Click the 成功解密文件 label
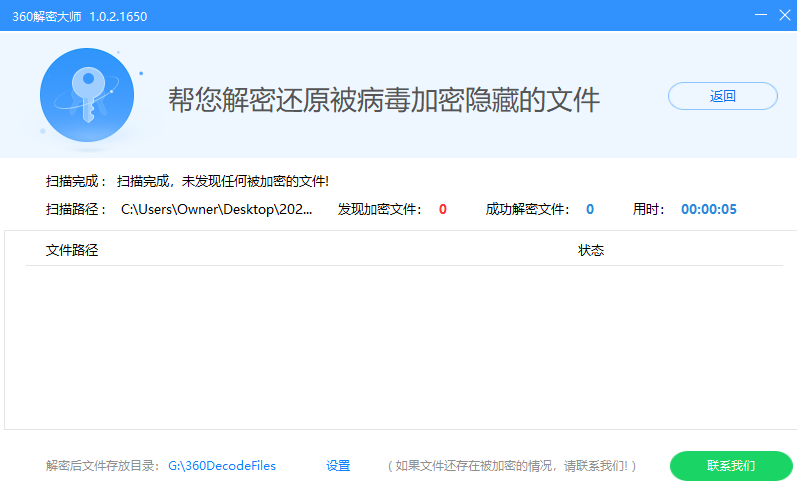 527,209
